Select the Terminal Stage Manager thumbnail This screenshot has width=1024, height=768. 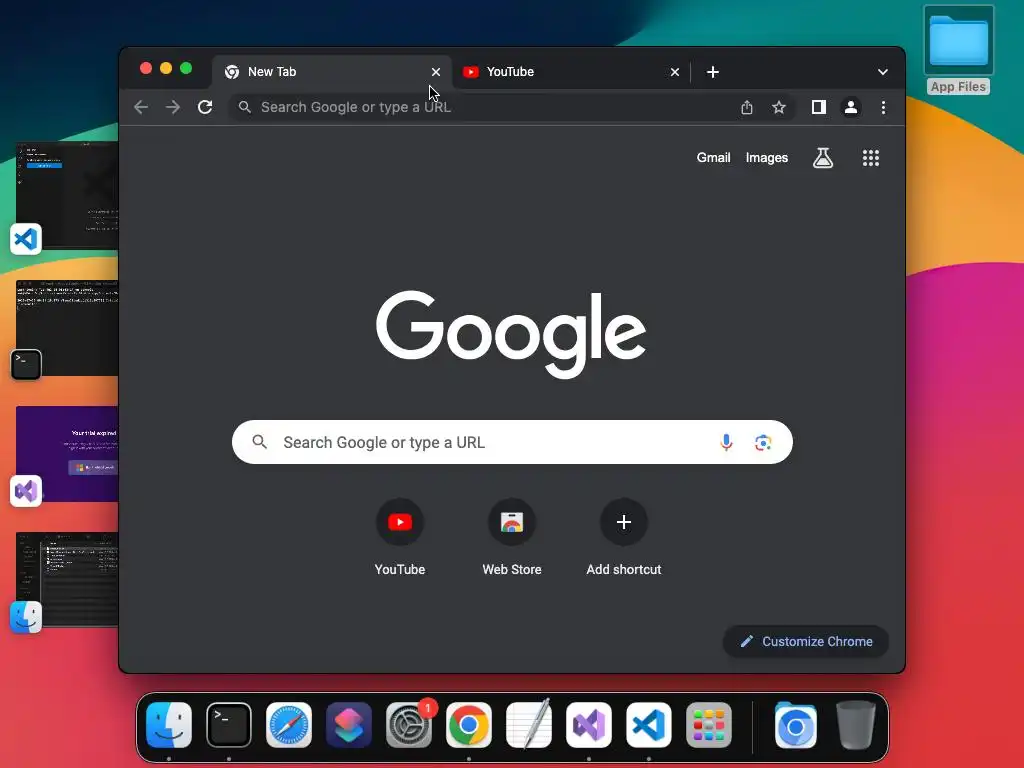67,328
